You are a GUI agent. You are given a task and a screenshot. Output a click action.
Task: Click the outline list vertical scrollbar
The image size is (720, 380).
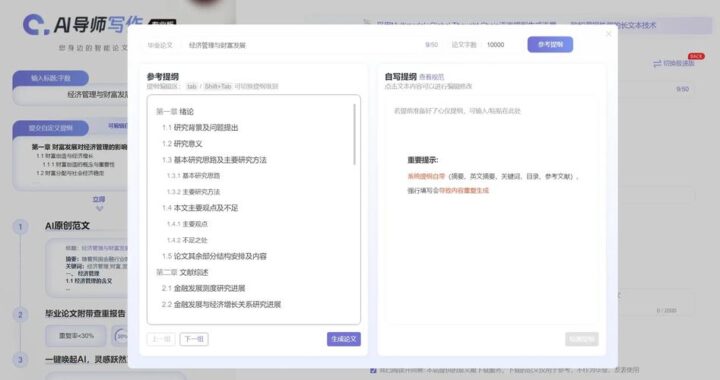point(354,134)
